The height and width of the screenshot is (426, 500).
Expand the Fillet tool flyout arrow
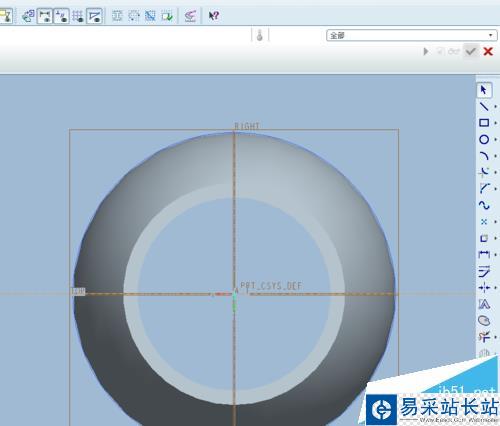(x=495, y=172)
